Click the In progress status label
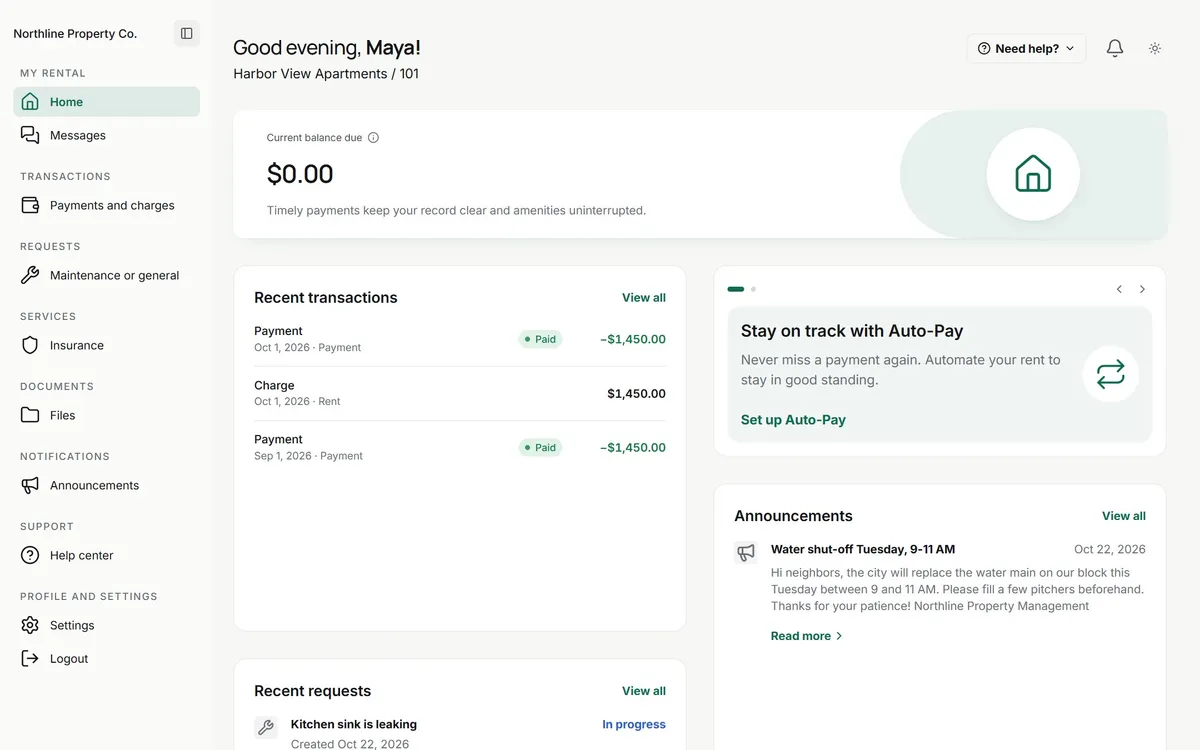The width and height of the screenshot is (1200, 750). click(x=634, y=724)
